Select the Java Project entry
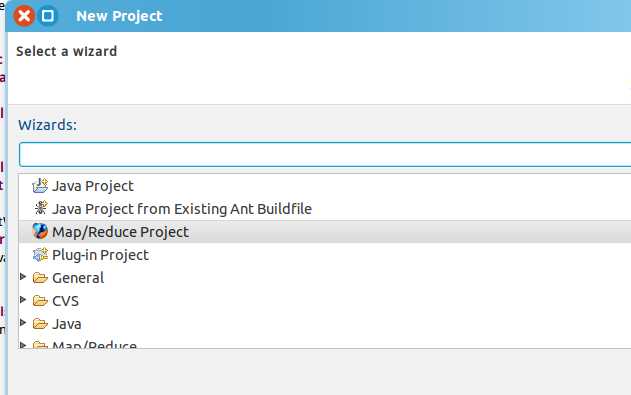 coord(93,186)
